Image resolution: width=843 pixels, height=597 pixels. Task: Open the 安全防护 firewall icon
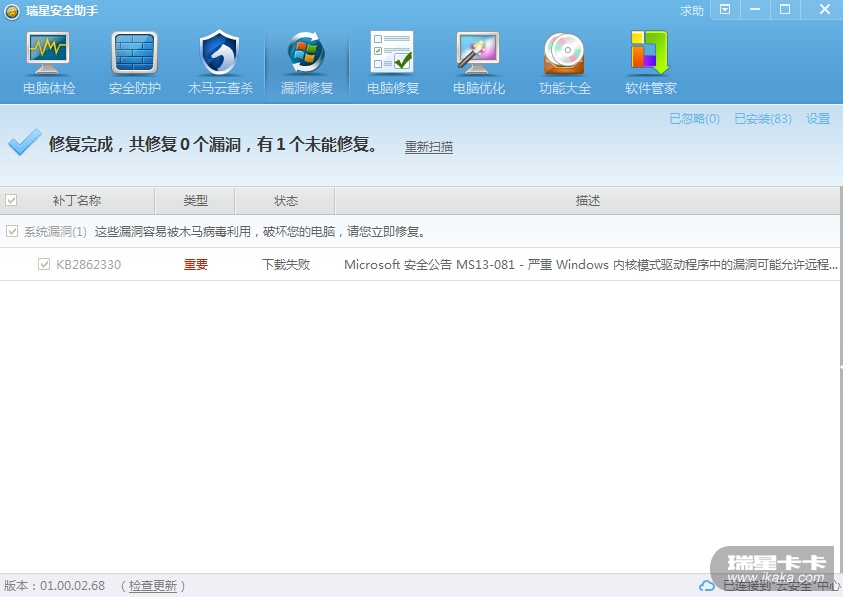[x=134, y=53]
